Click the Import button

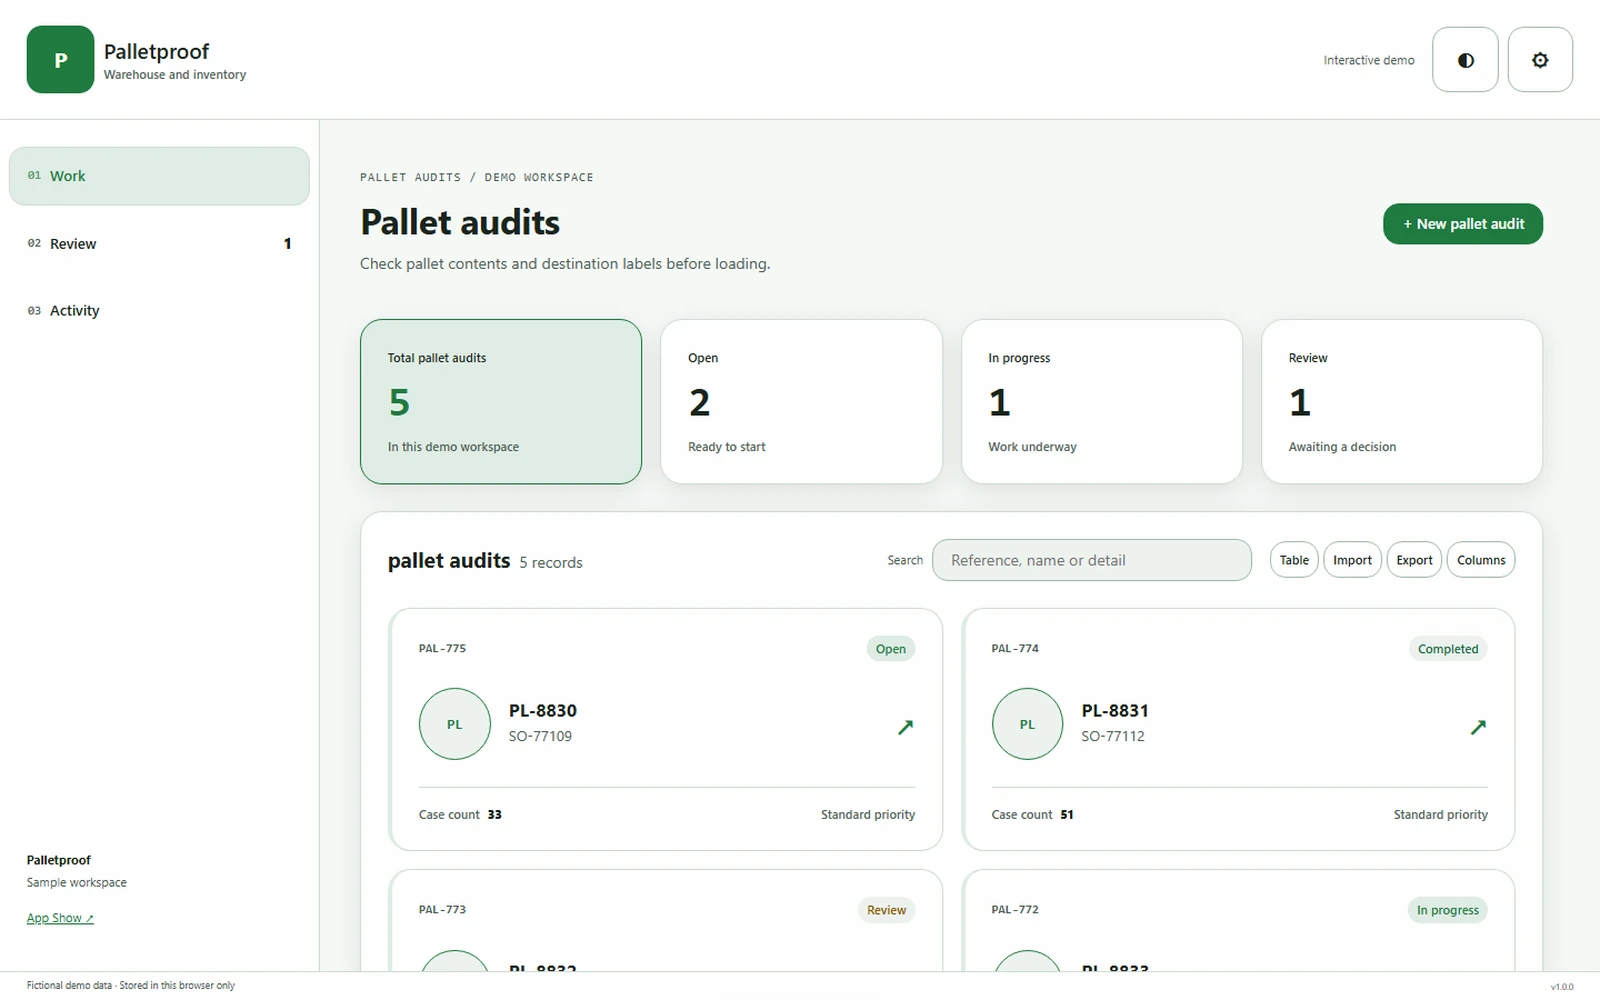(x=1352, y=560)
